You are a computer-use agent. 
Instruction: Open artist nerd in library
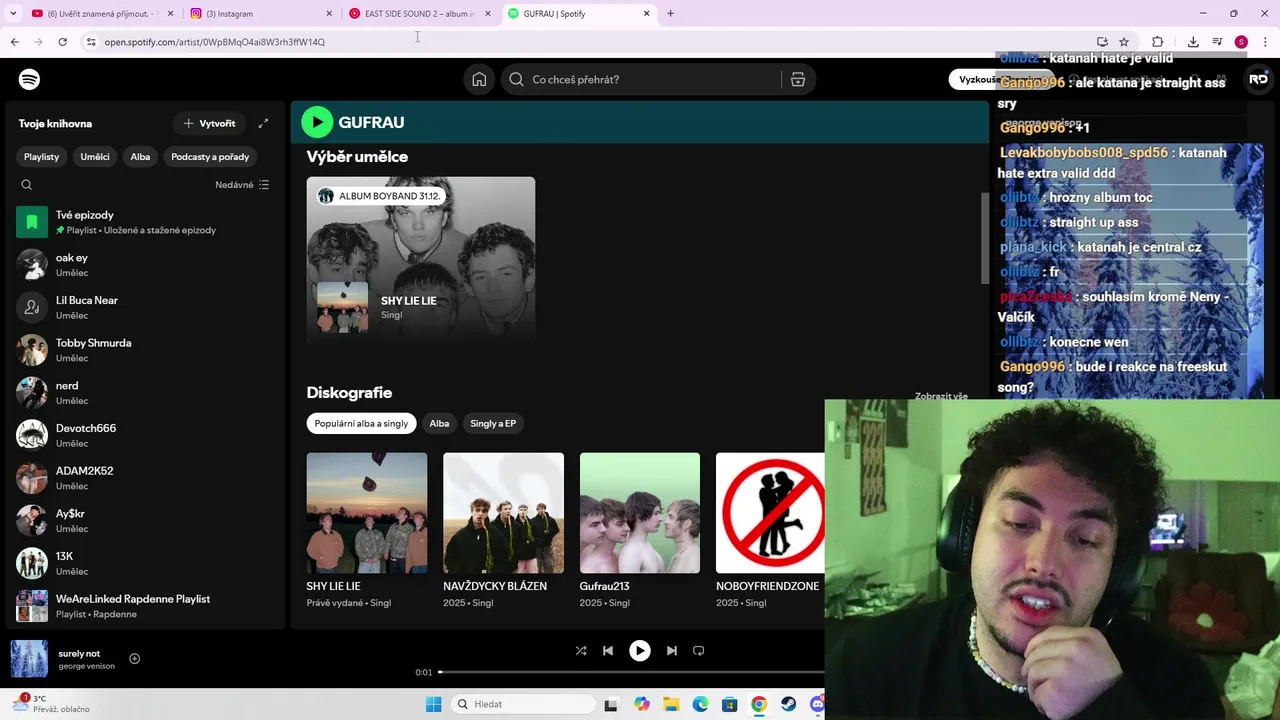coord(146,393)
